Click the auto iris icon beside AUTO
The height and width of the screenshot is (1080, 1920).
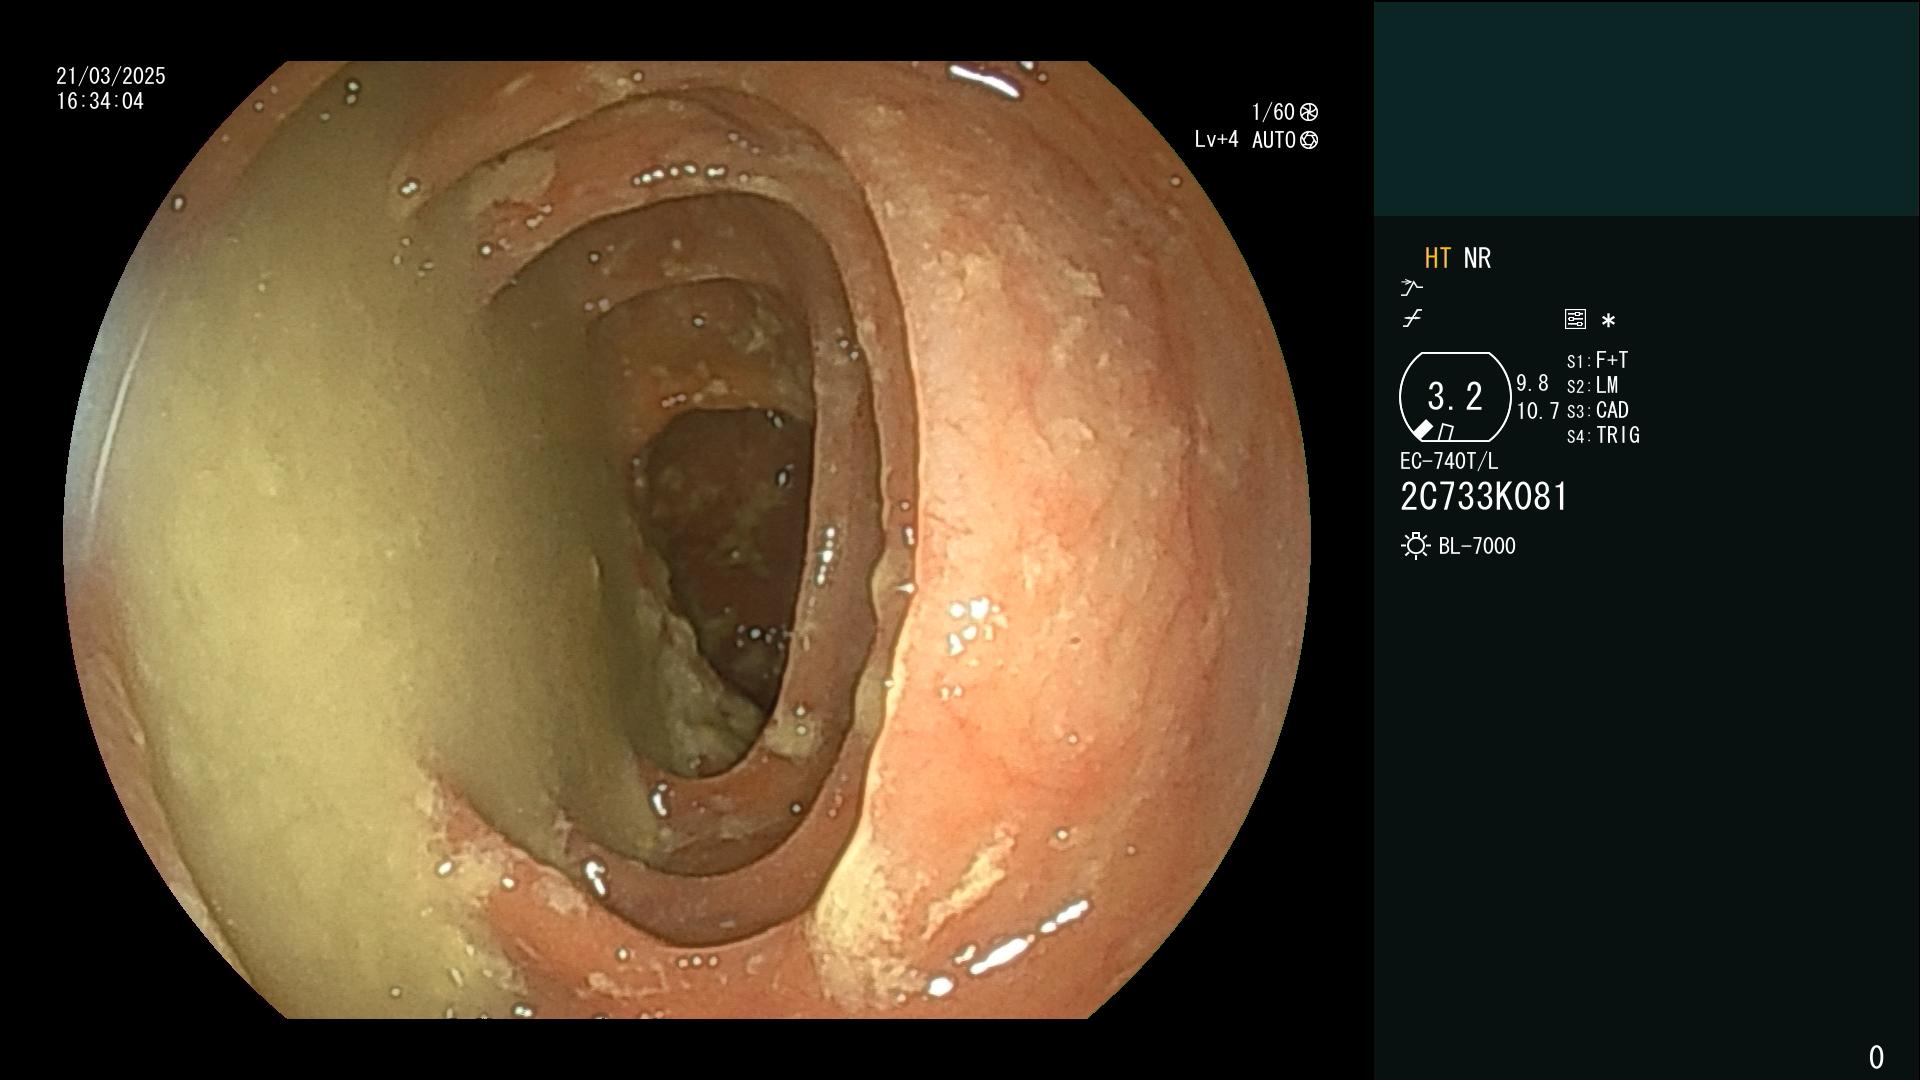coord(1309,140)
